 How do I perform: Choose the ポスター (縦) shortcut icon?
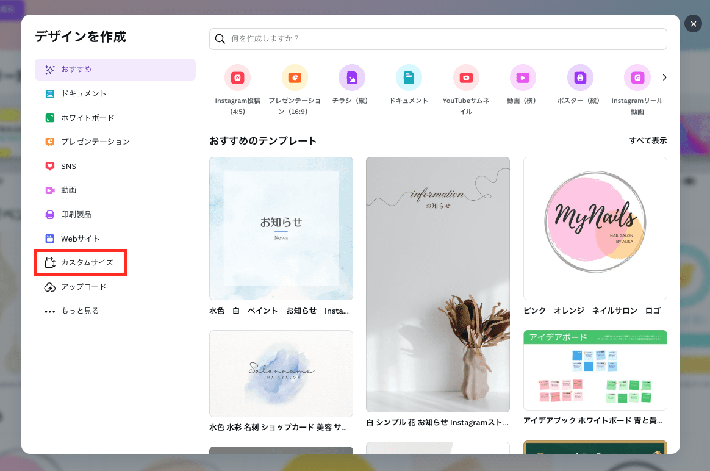tap(580, 78)
